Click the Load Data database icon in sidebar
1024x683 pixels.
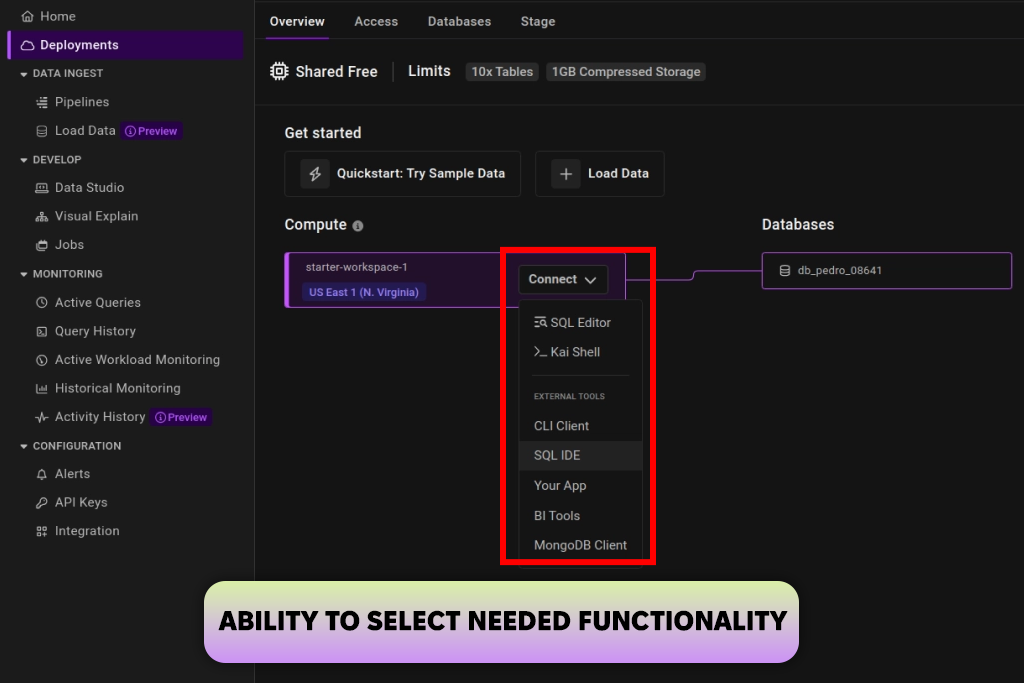(x=42, y=131)
